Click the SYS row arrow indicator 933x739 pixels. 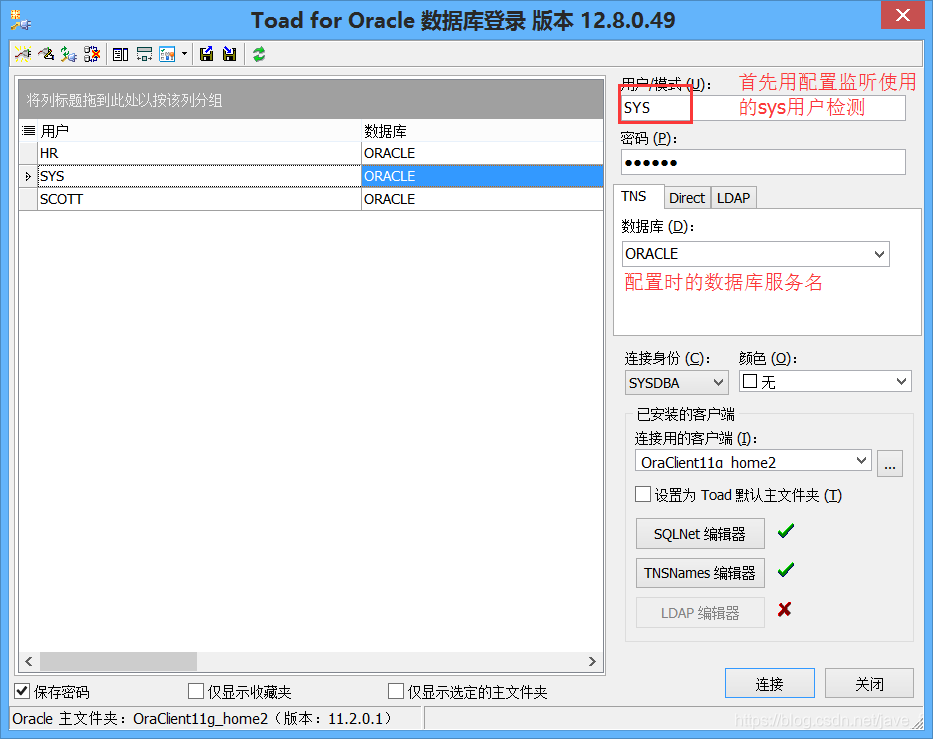[28, 177]
